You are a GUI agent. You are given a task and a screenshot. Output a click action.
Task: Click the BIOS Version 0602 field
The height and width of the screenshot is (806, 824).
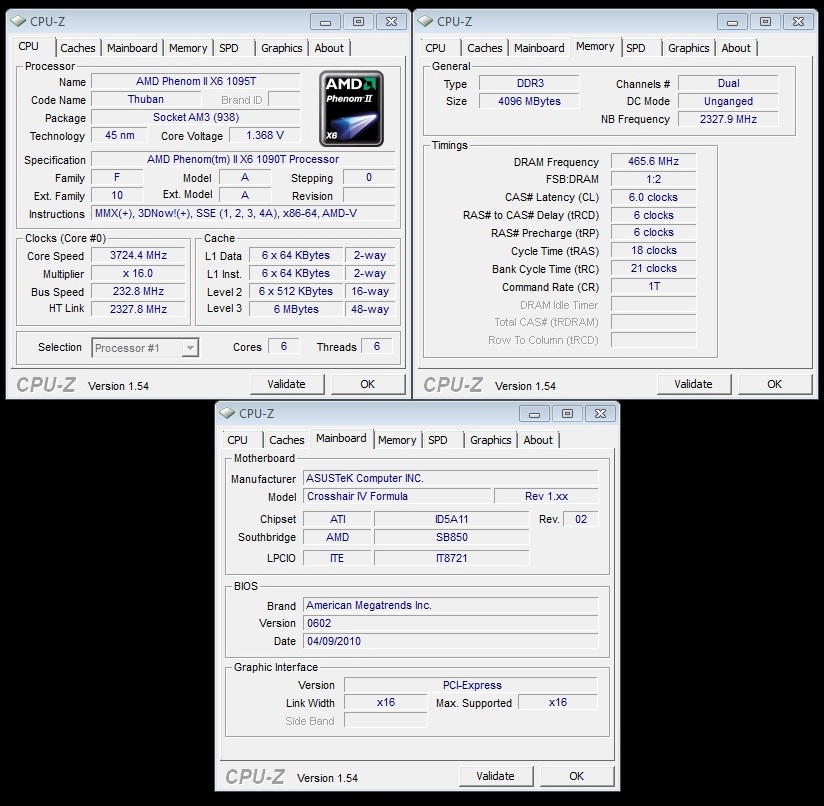(450, 623)
